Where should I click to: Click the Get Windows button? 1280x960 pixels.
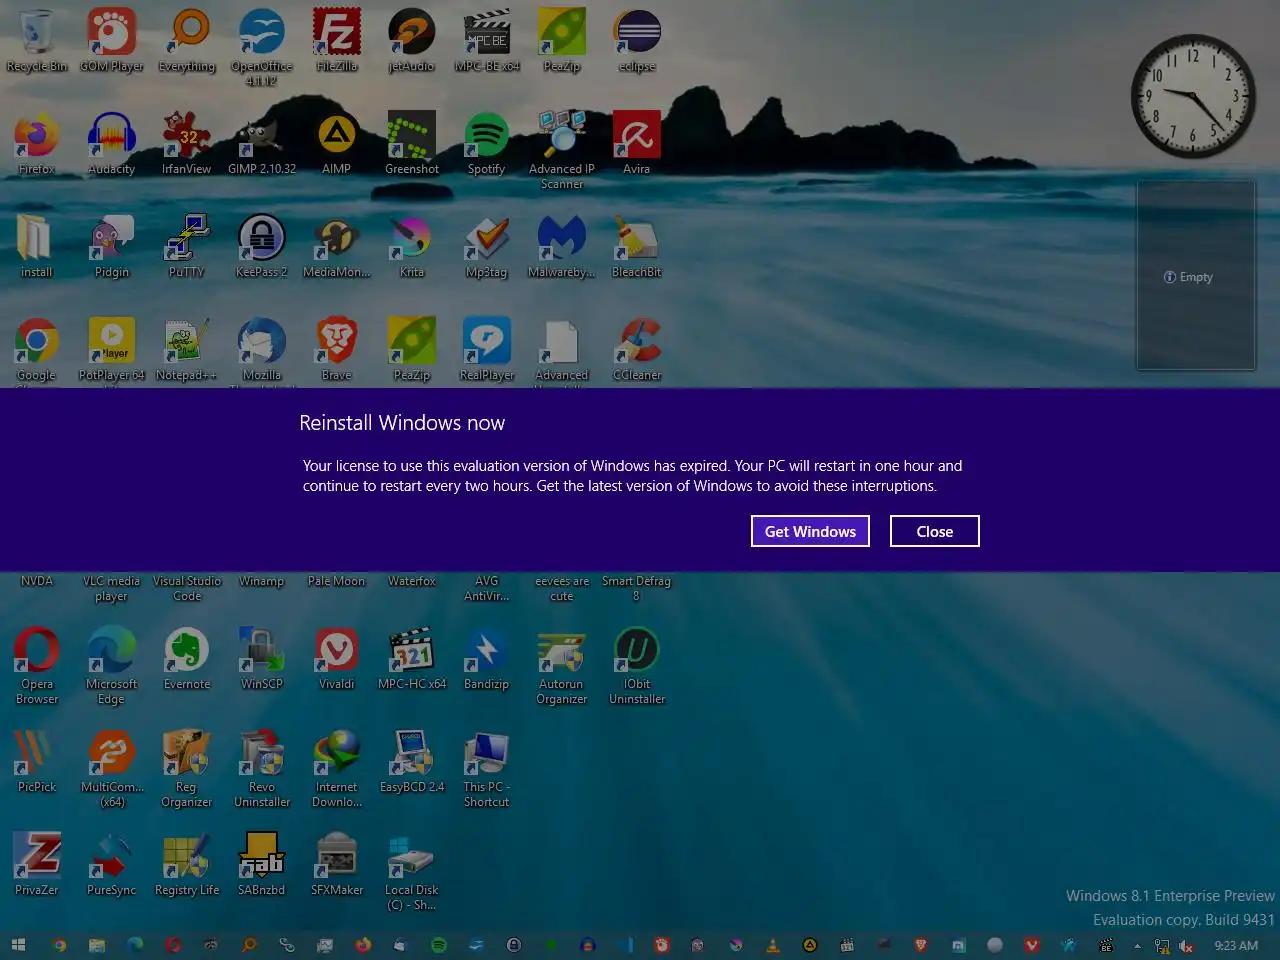click(810, 531)
